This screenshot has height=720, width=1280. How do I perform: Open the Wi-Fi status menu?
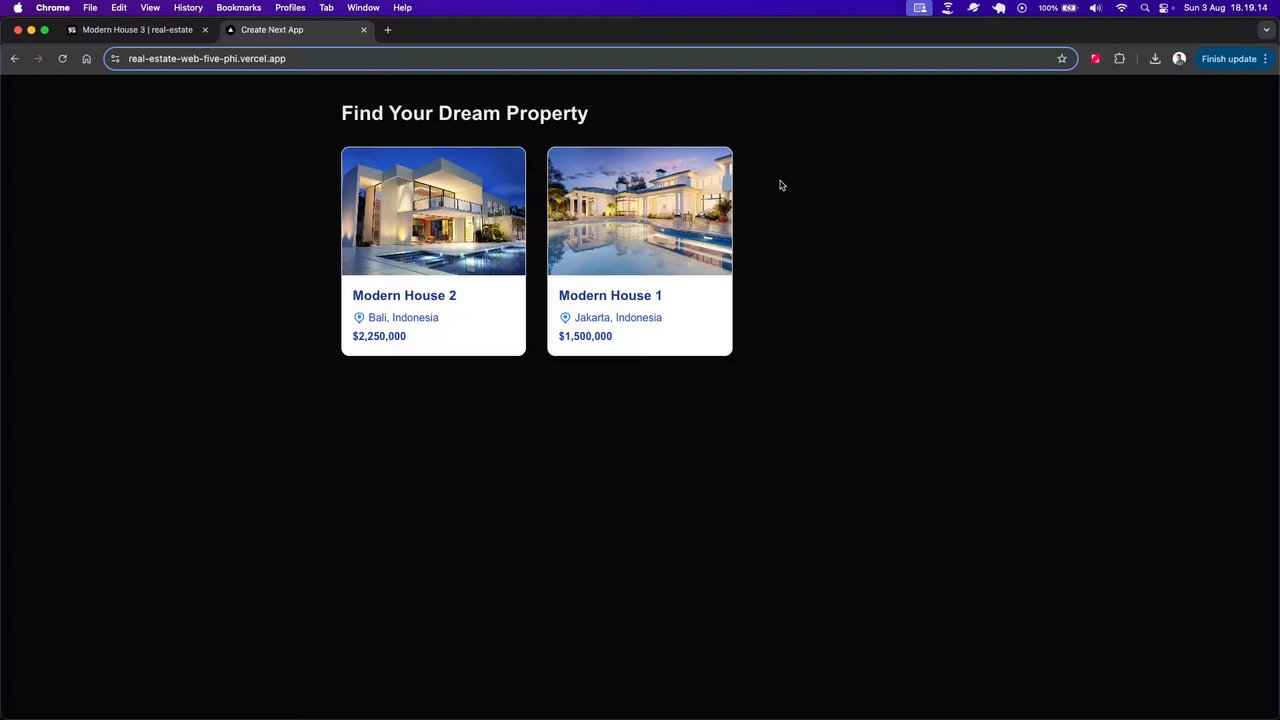click(x=1121, y=8)
